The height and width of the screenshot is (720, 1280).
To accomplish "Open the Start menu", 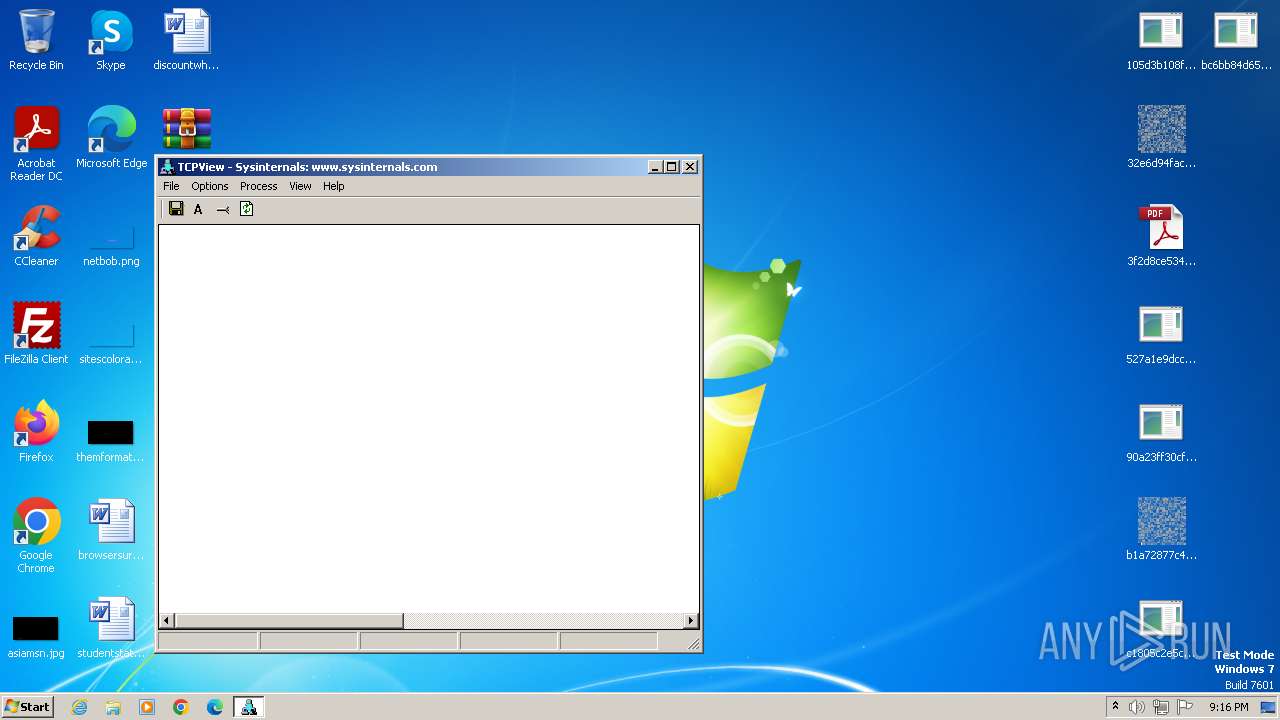I will (27, 707).
